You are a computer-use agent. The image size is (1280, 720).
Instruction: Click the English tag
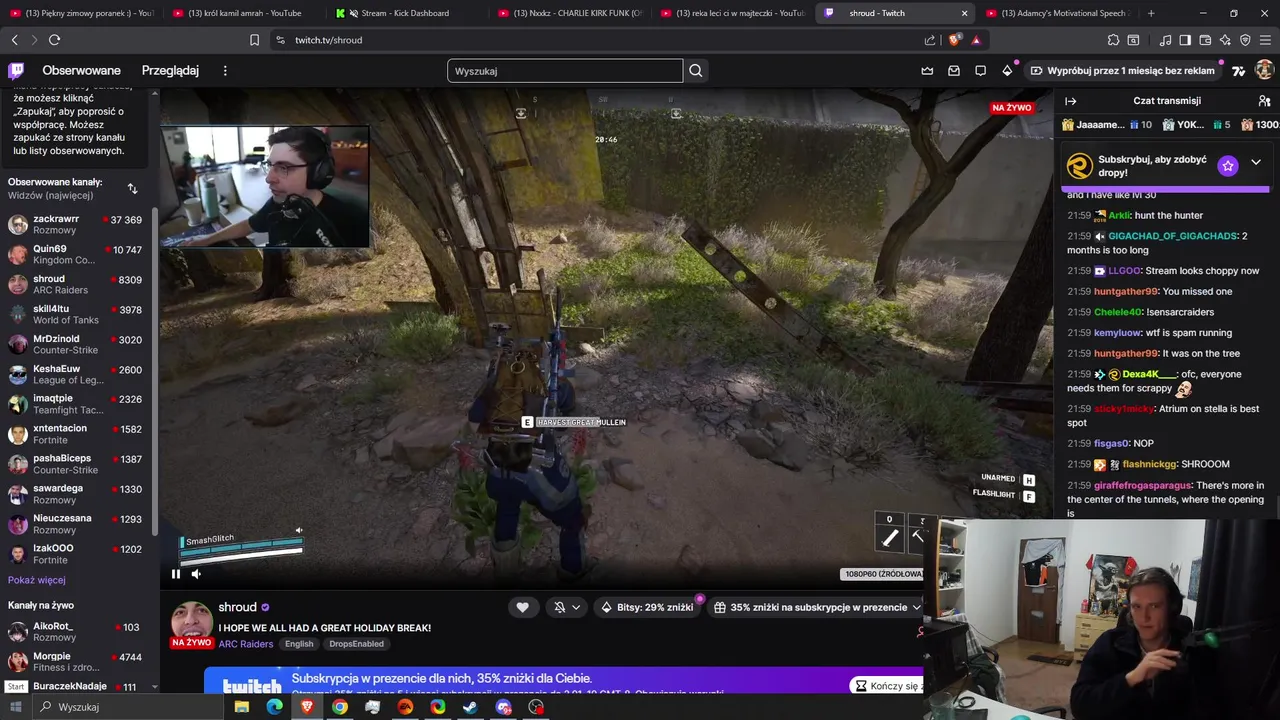[299, 644]
